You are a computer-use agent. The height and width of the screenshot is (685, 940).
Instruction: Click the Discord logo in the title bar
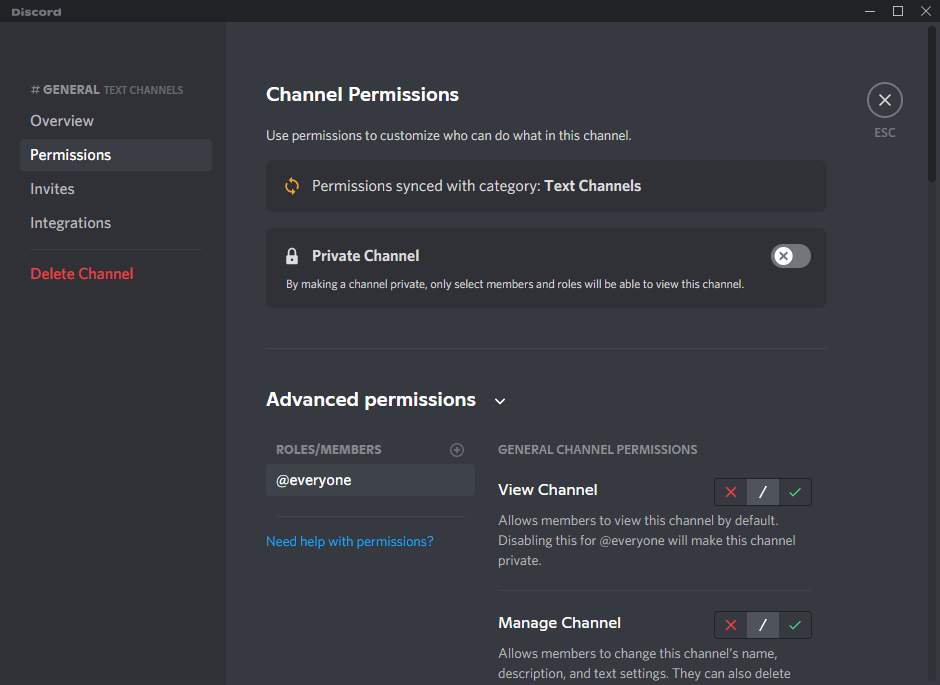[x=36, y=11]
